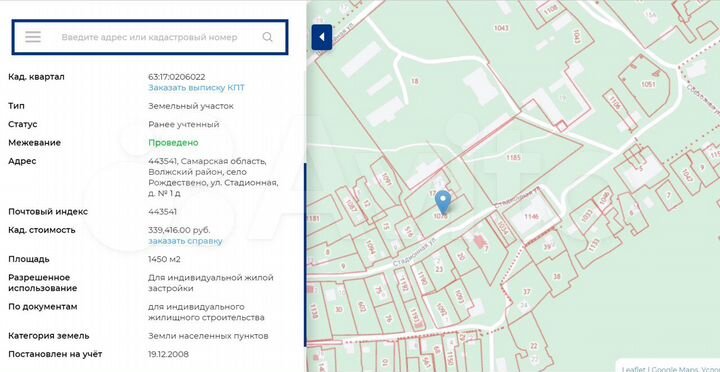Select map parcel labeled 18

pyautogui.click(x=414, y=81)
